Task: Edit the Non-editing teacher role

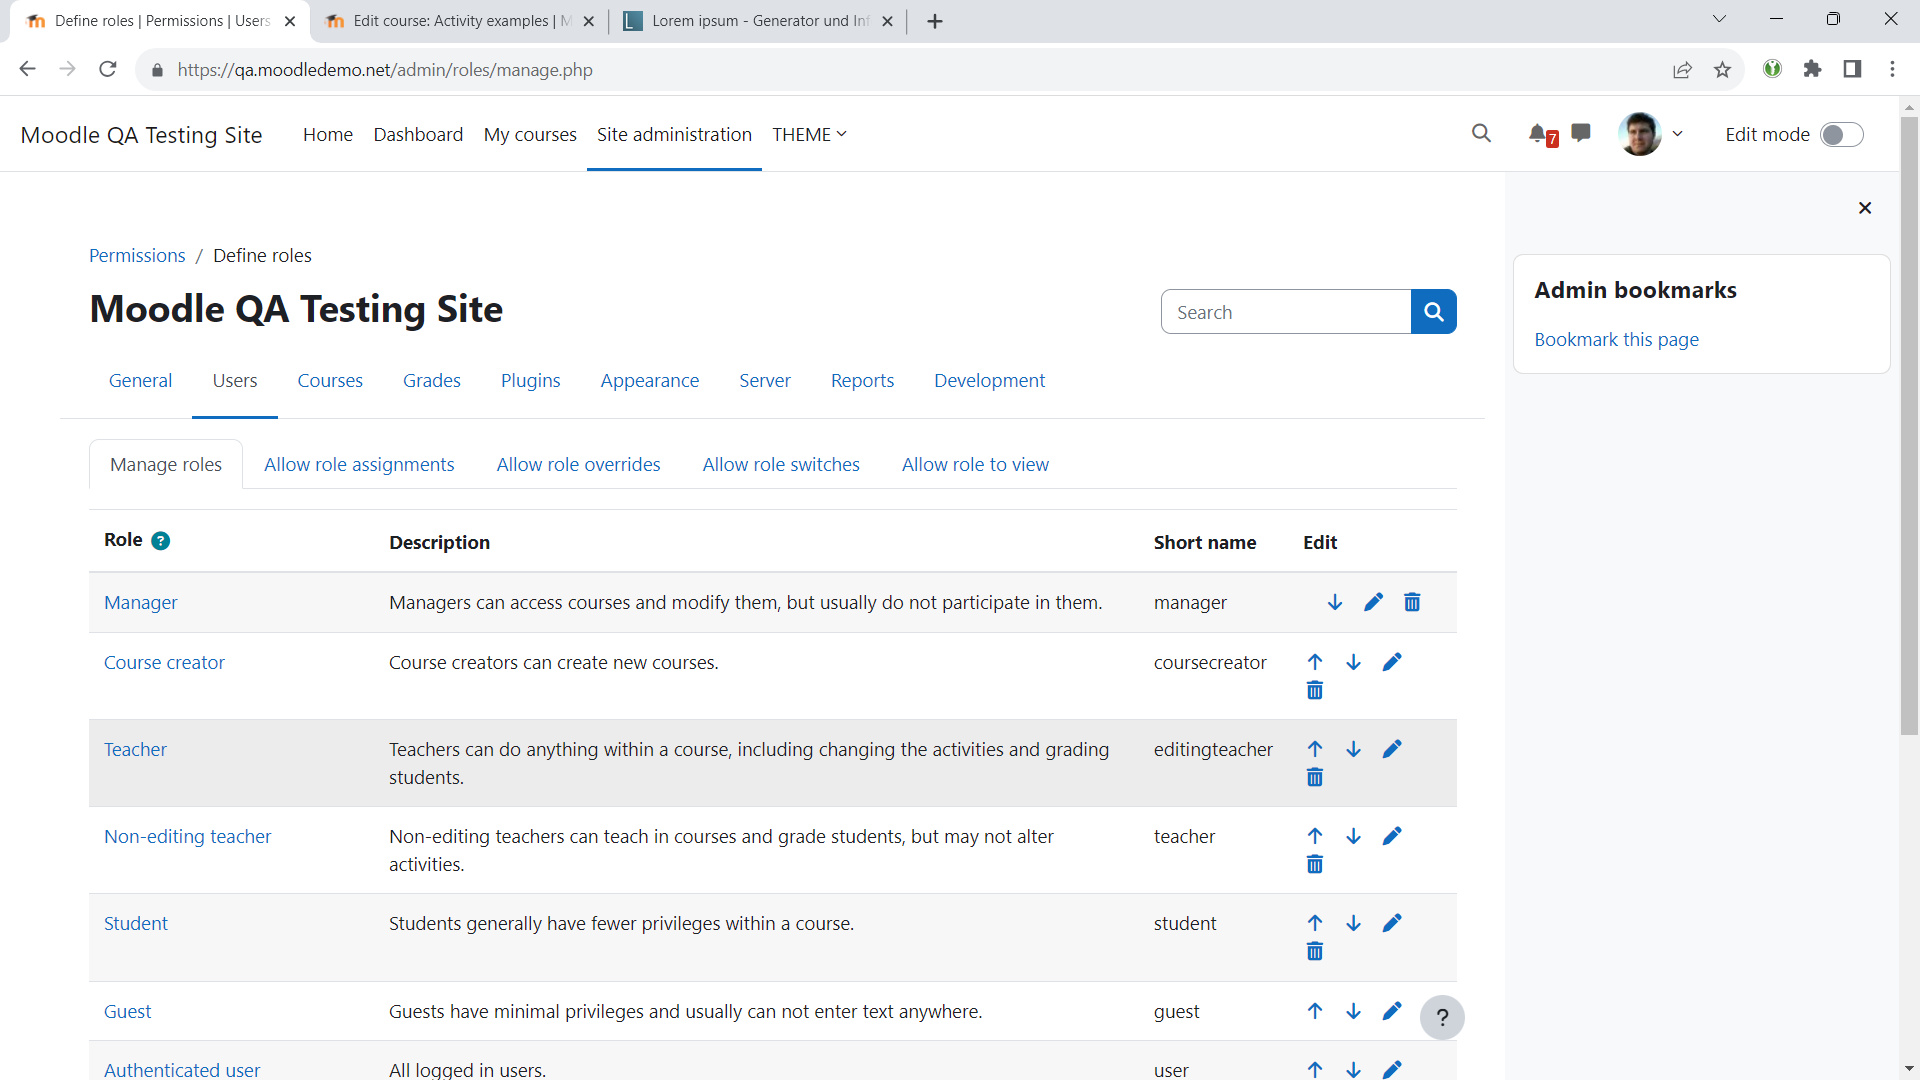Action: pyautogui.click(x=1392, y=836)
